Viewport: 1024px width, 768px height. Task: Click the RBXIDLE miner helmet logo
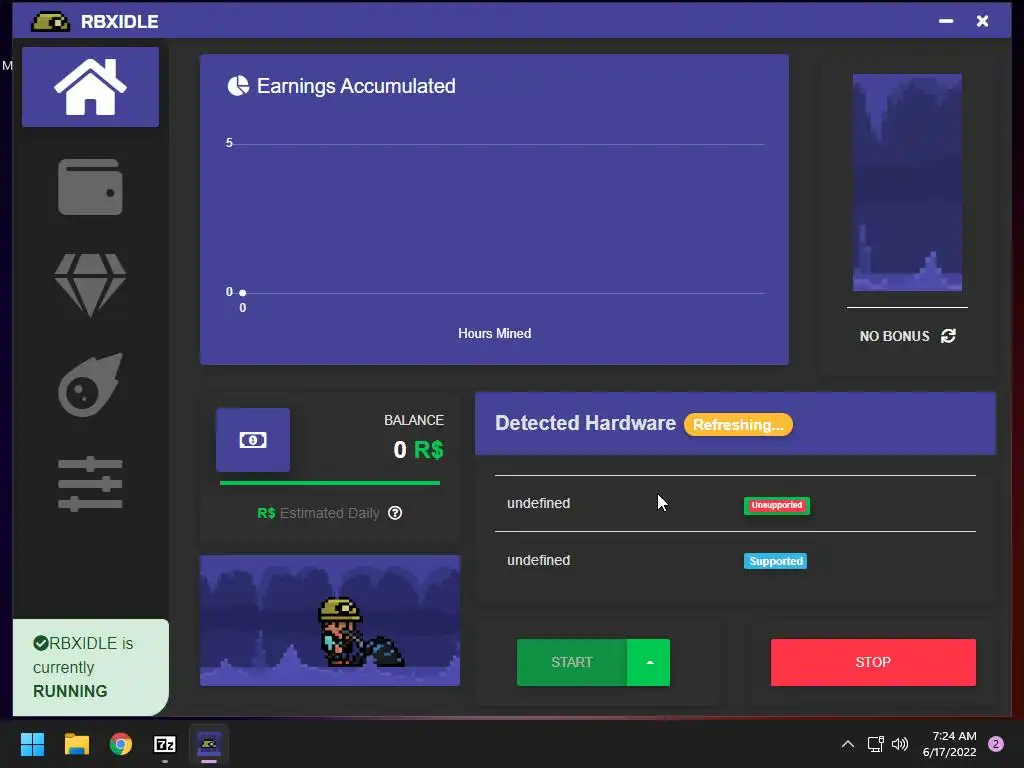pos(50,21)
